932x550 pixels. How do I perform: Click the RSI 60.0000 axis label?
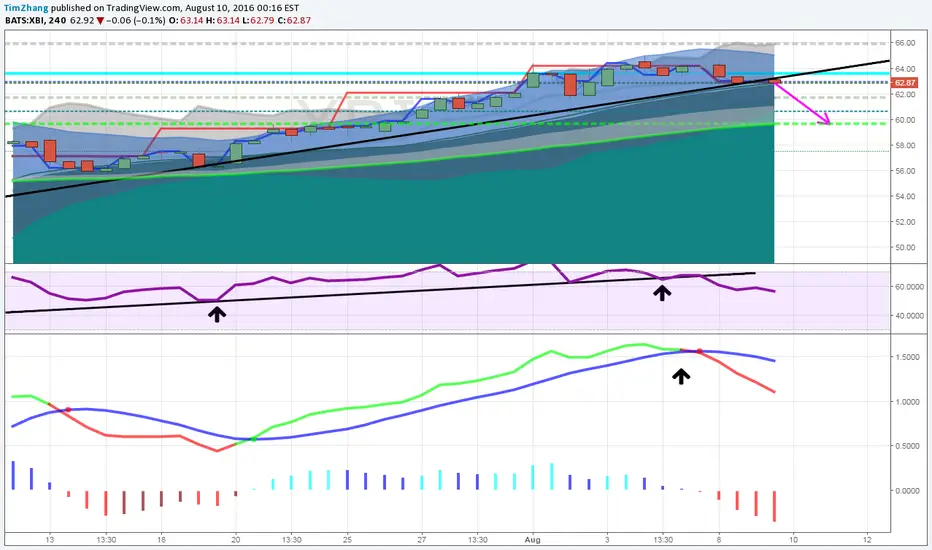point(909,287)
